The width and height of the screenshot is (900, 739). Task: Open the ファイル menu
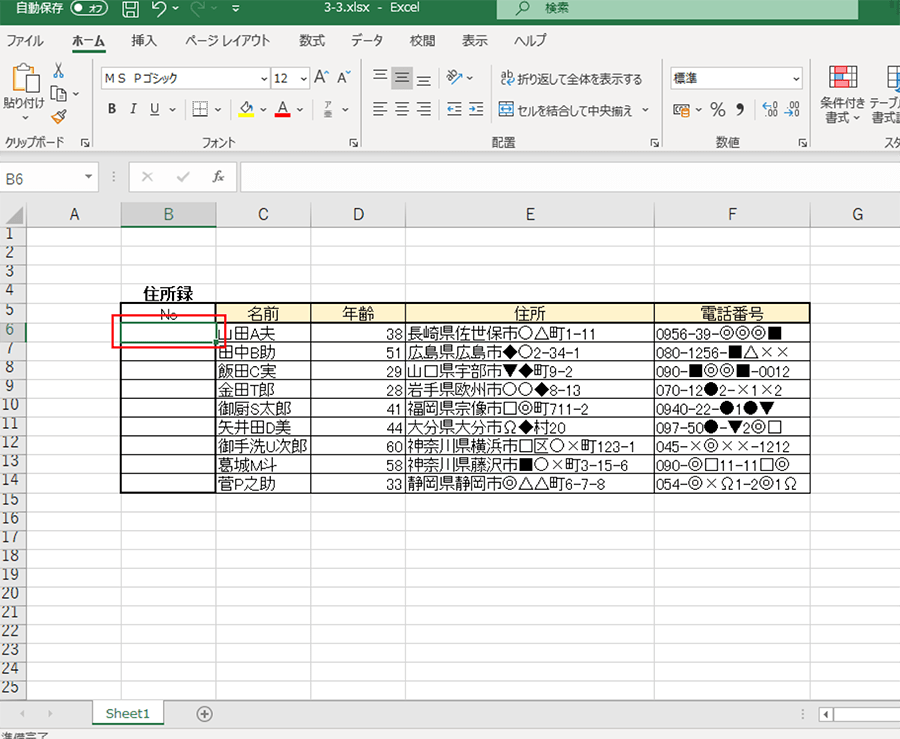click(25, 41)
